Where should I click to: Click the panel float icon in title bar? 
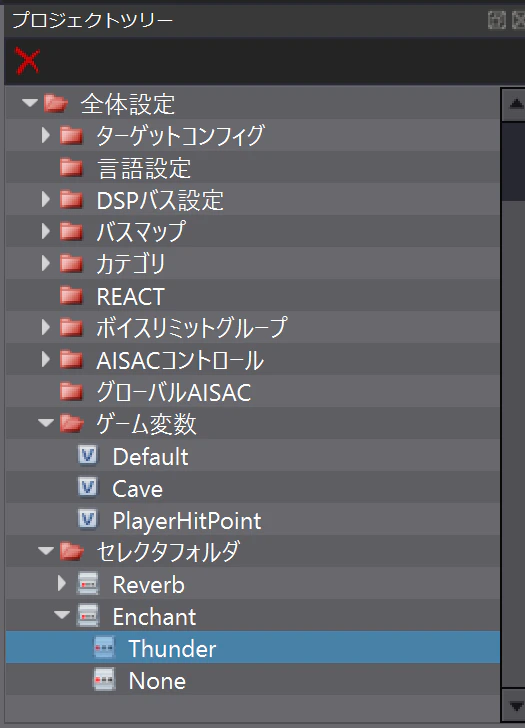tap(497, 20)
